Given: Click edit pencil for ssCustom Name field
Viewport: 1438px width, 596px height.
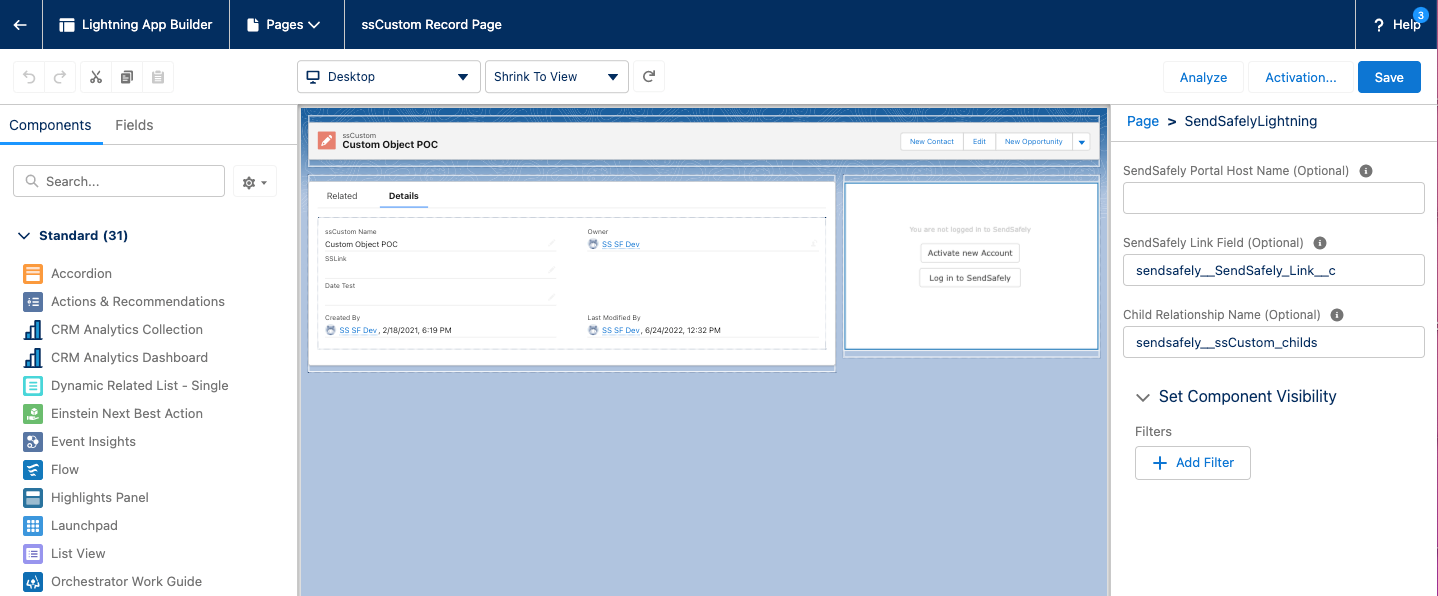Looking at the screenshot, I should click(x=551, y=243).
